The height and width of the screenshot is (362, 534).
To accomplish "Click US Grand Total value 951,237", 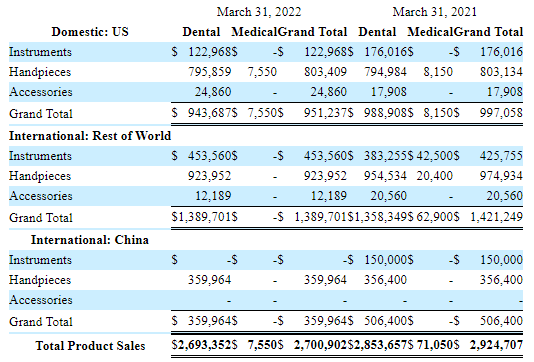I will [325, 113].
